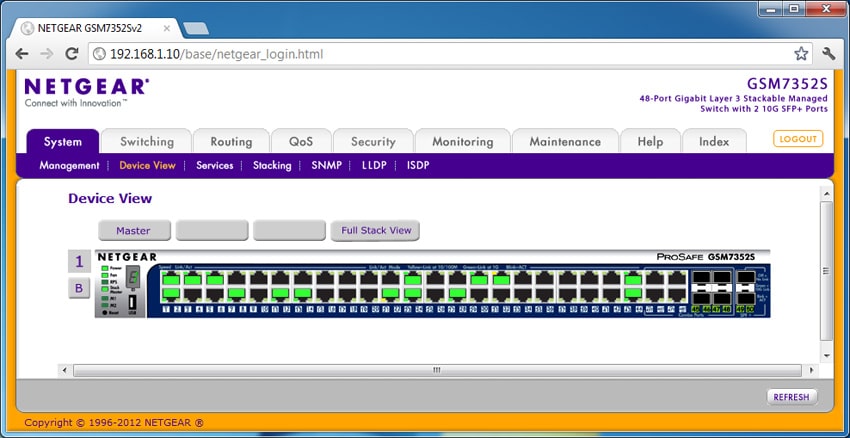Click the 10G SFP+ port 50

pyautogui.click(x=746, y=298)
